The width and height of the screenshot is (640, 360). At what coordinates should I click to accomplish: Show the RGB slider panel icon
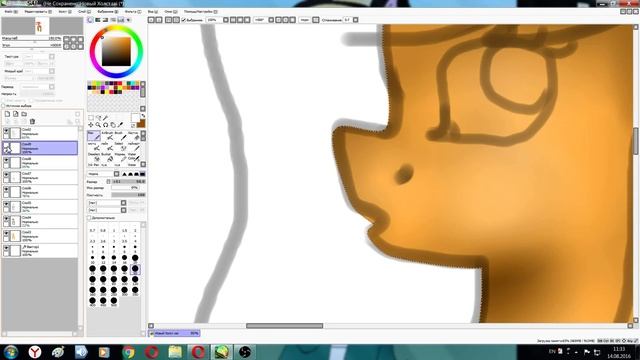[x=98, y=20]
